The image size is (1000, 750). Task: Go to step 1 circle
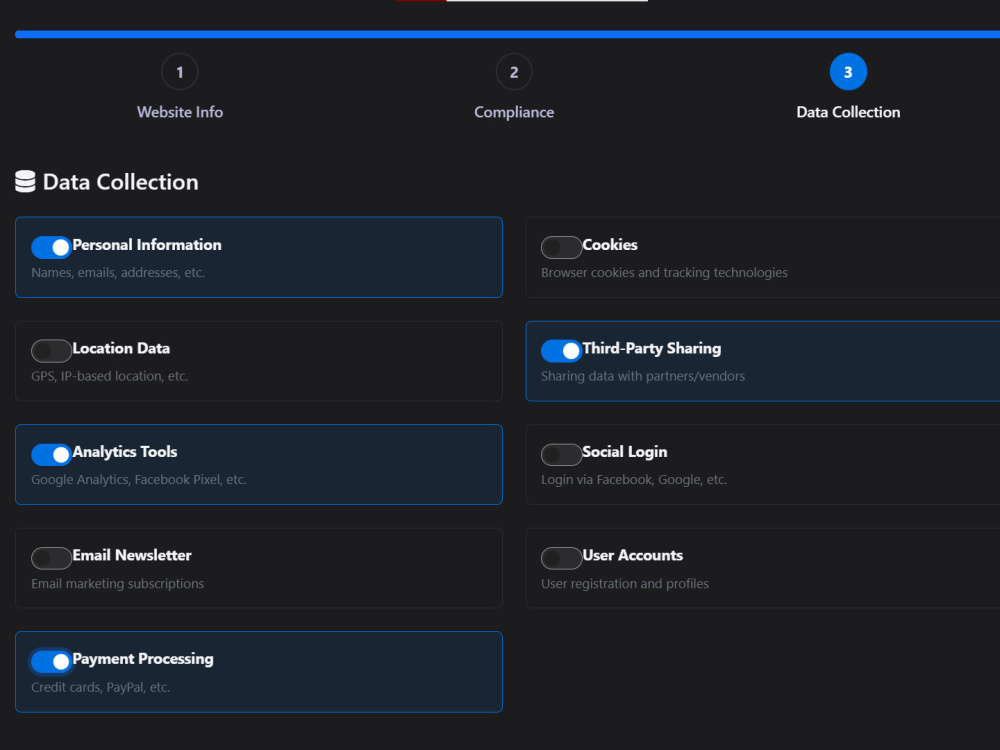[180, 72]
